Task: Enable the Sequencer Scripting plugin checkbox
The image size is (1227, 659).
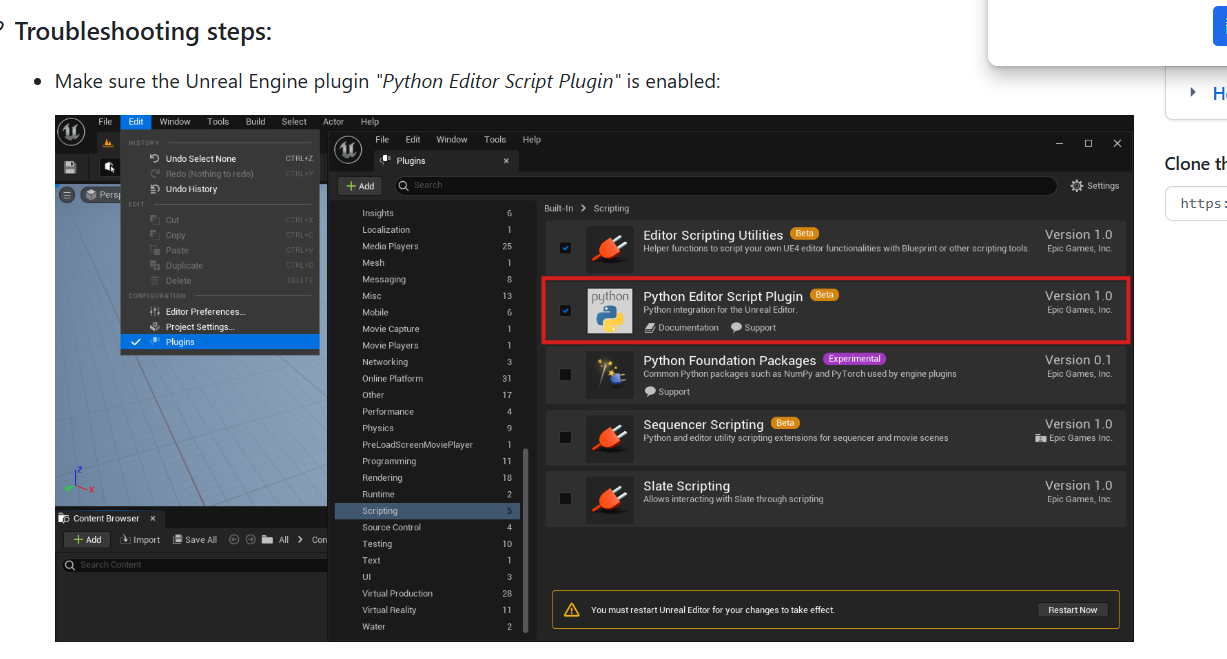Action: pyautogui.click(x=566, y=437)
